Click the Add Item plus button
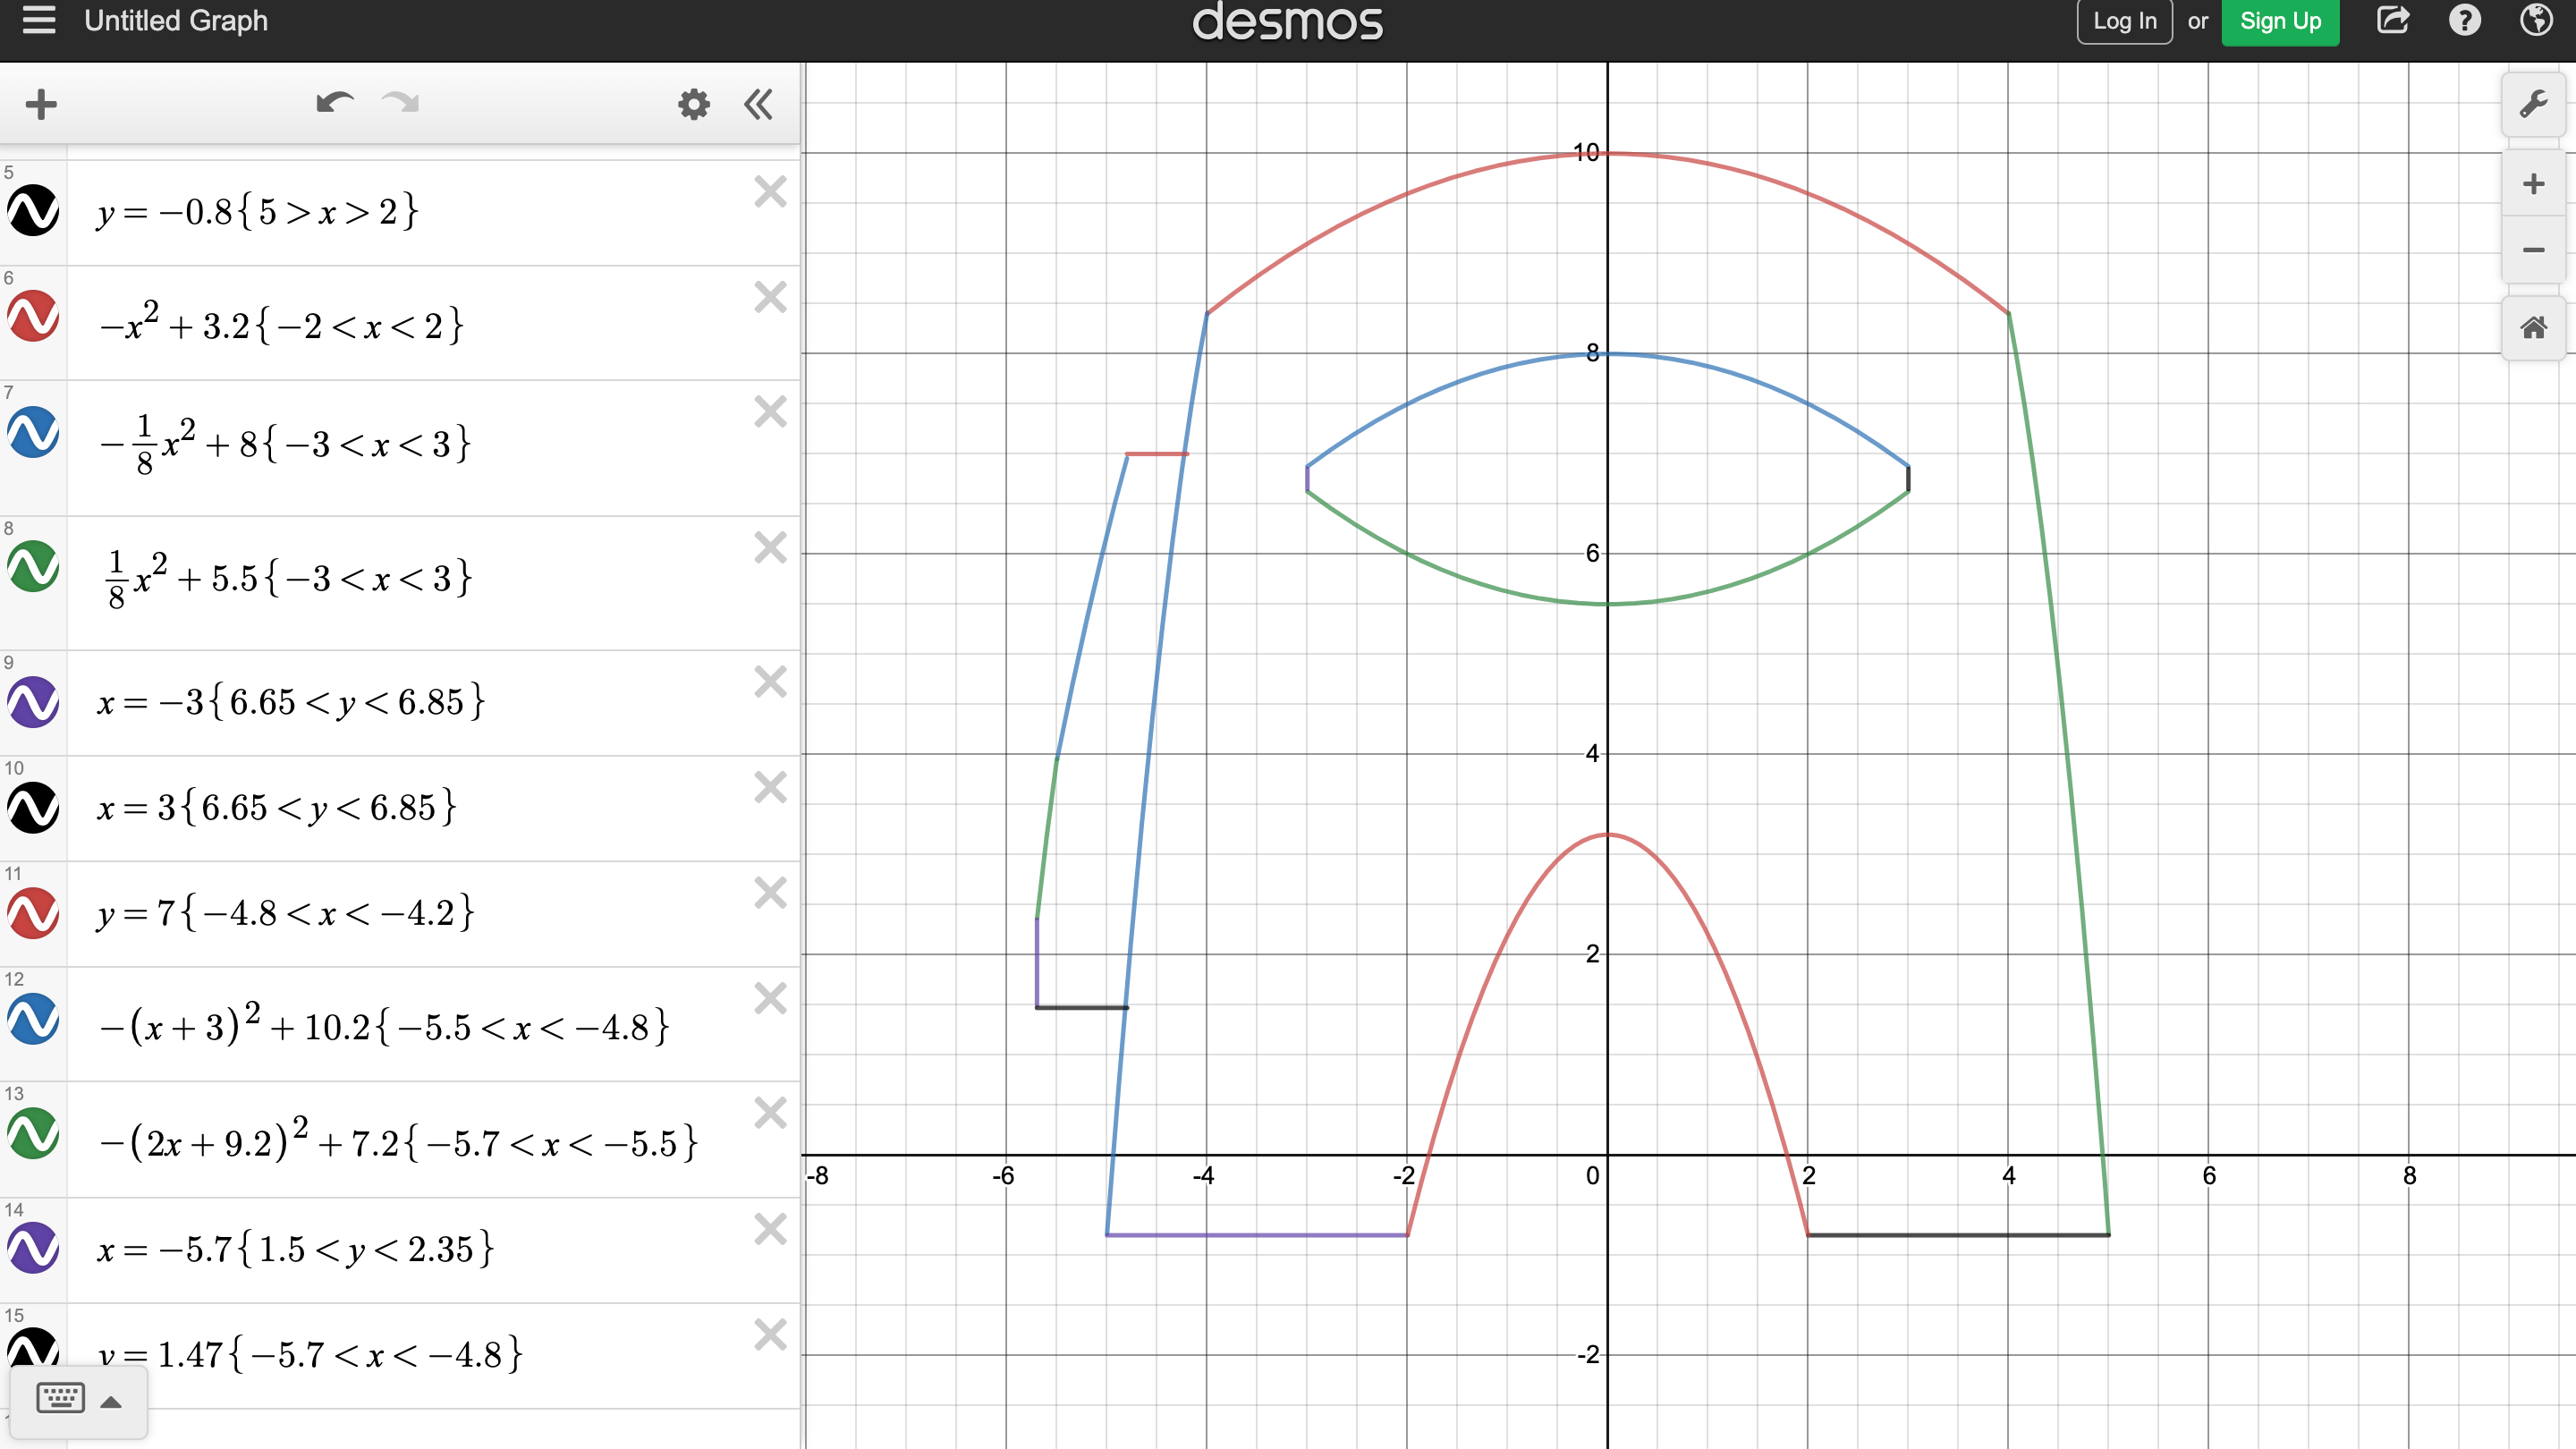The width and height of the screenshot is (2576, 1449). coord(41,104)
